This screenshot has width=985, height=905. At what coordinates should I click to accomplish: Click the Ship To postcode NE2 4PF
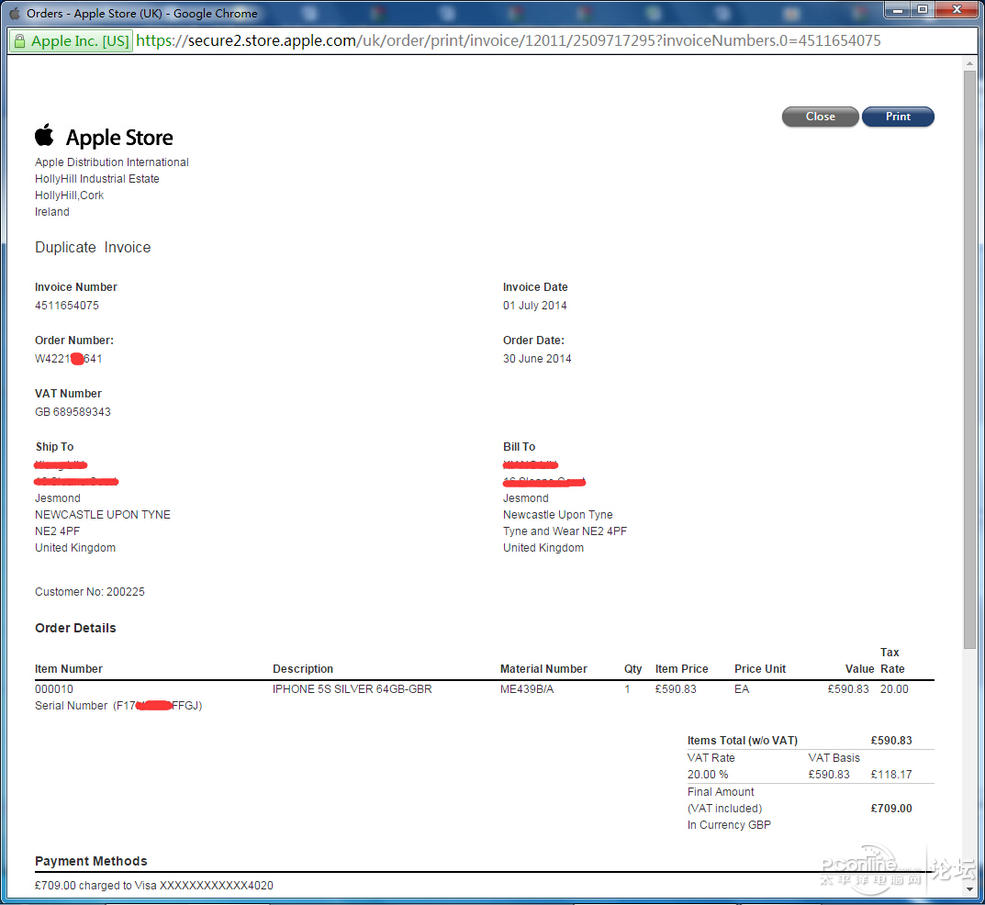click(57, 531)
